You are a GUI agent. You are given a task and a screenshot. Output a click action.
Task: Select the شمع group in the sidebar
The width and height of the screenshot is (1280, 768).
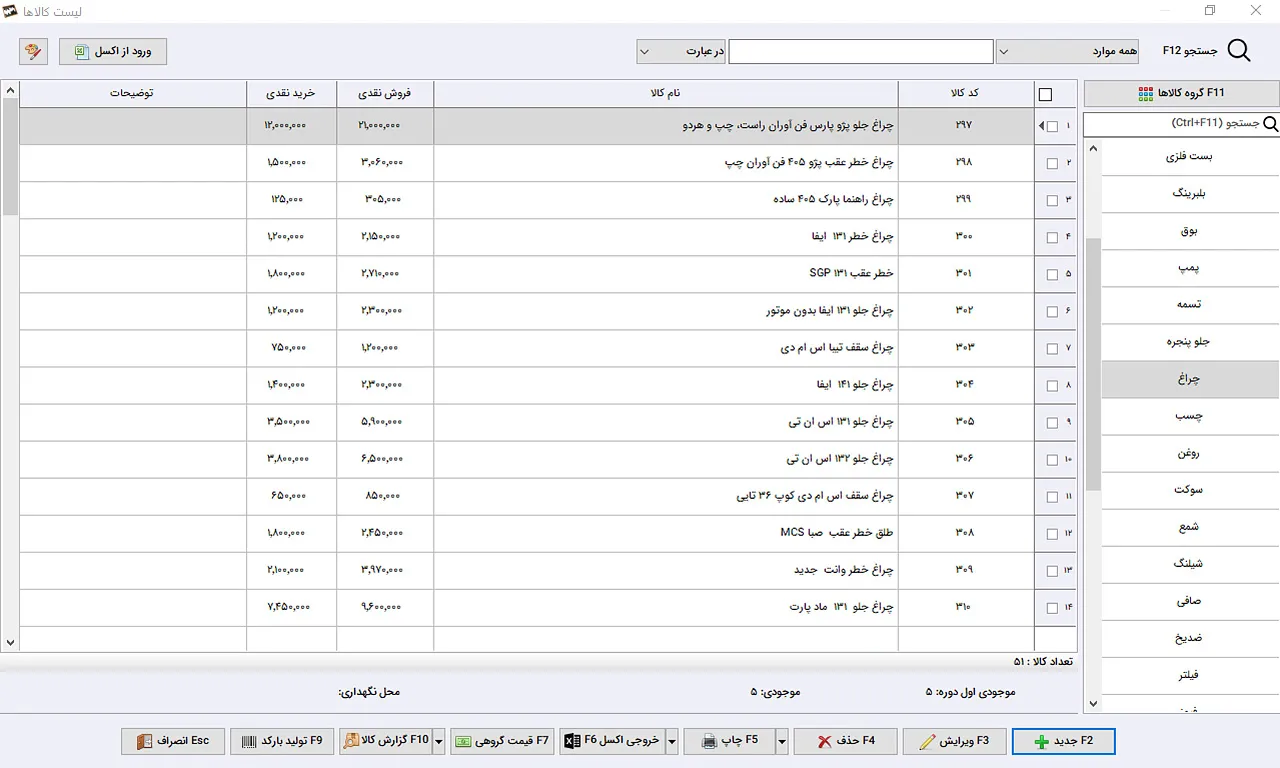[1190, 527]
